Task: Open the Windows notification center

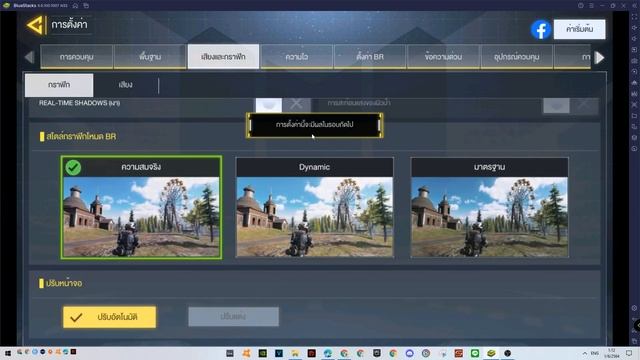Action: (629, 353)
